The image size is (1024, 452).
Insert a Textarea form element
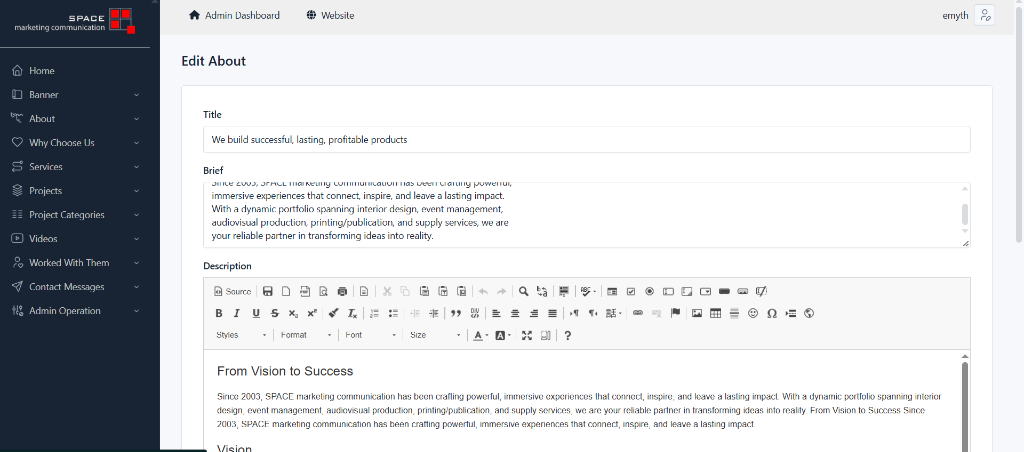(687, 291)
